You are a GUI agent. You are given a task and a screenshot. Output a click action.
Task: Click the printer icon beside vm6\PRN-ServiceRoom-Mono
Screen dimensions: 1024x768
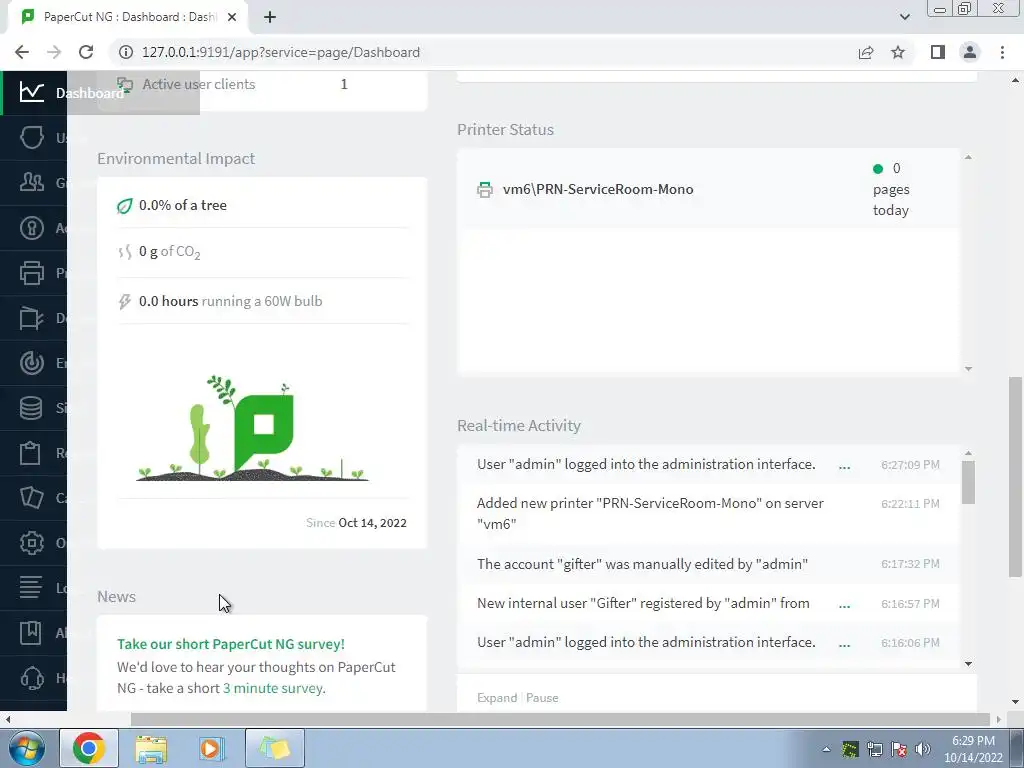[x=485, y=190]
